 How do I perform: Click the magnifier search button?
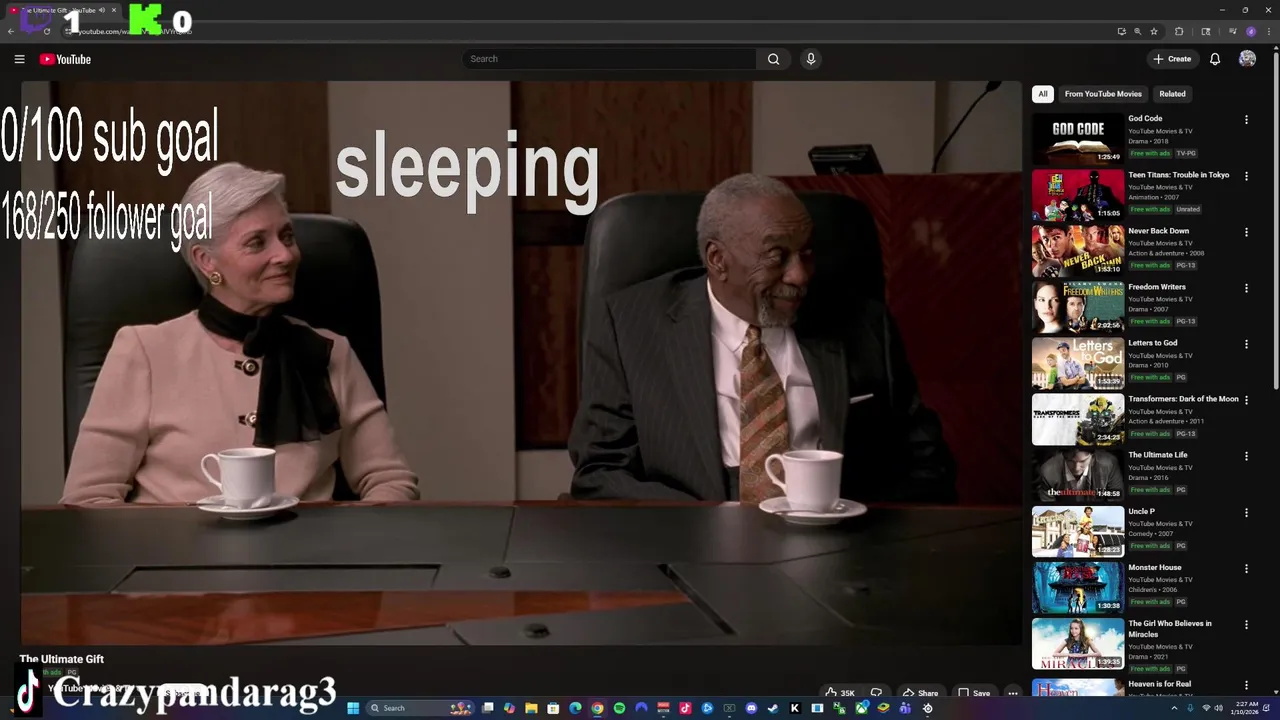point(773,59)
